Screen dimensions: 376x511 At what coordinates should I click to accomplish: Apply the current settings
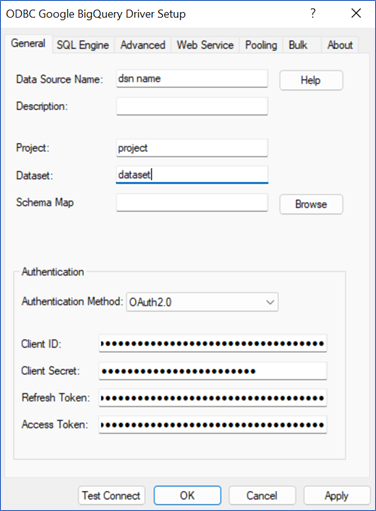coord(337,496)
